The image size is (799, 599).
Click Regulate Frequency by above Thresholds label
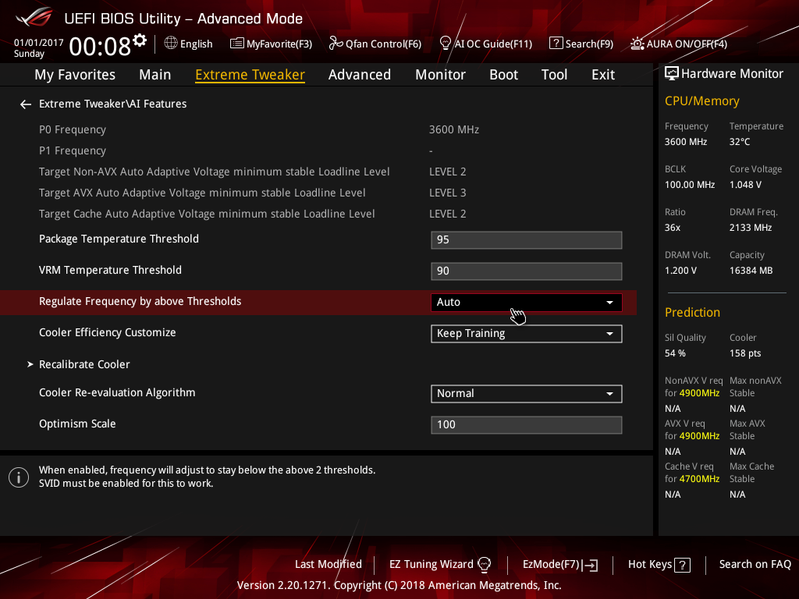pyautogui.click(x=140, y=302)
